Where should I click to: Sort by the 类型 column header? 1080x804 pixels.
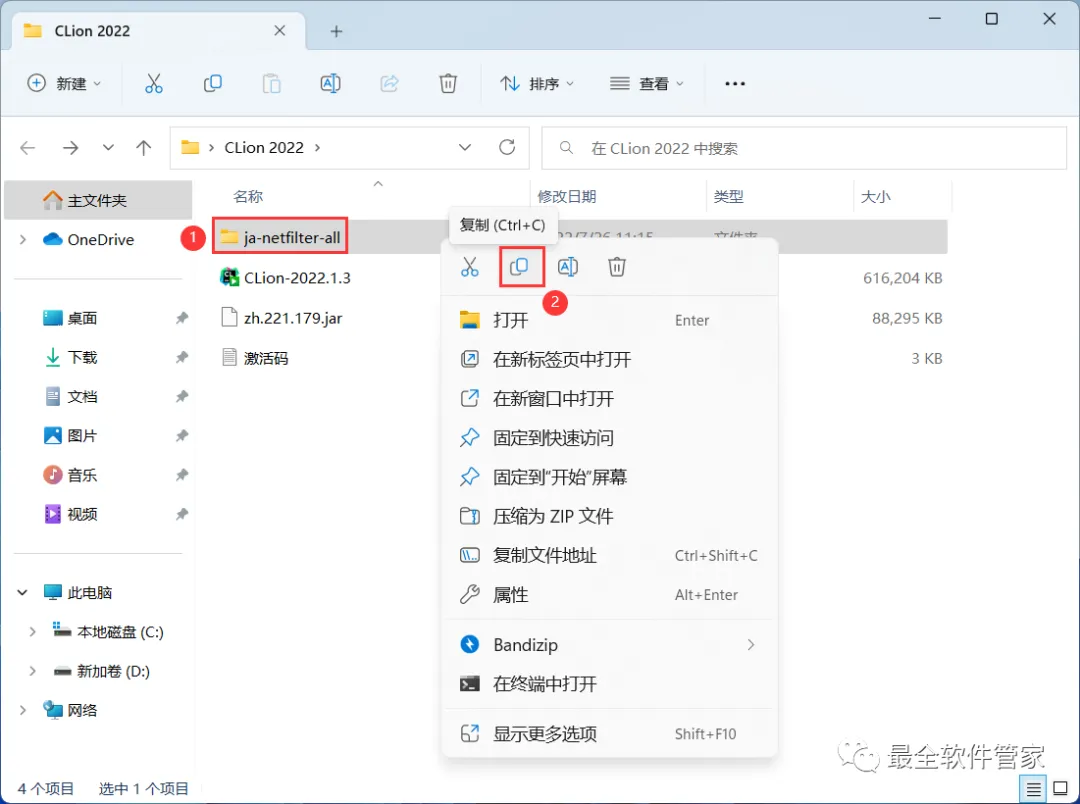point(729,196)
